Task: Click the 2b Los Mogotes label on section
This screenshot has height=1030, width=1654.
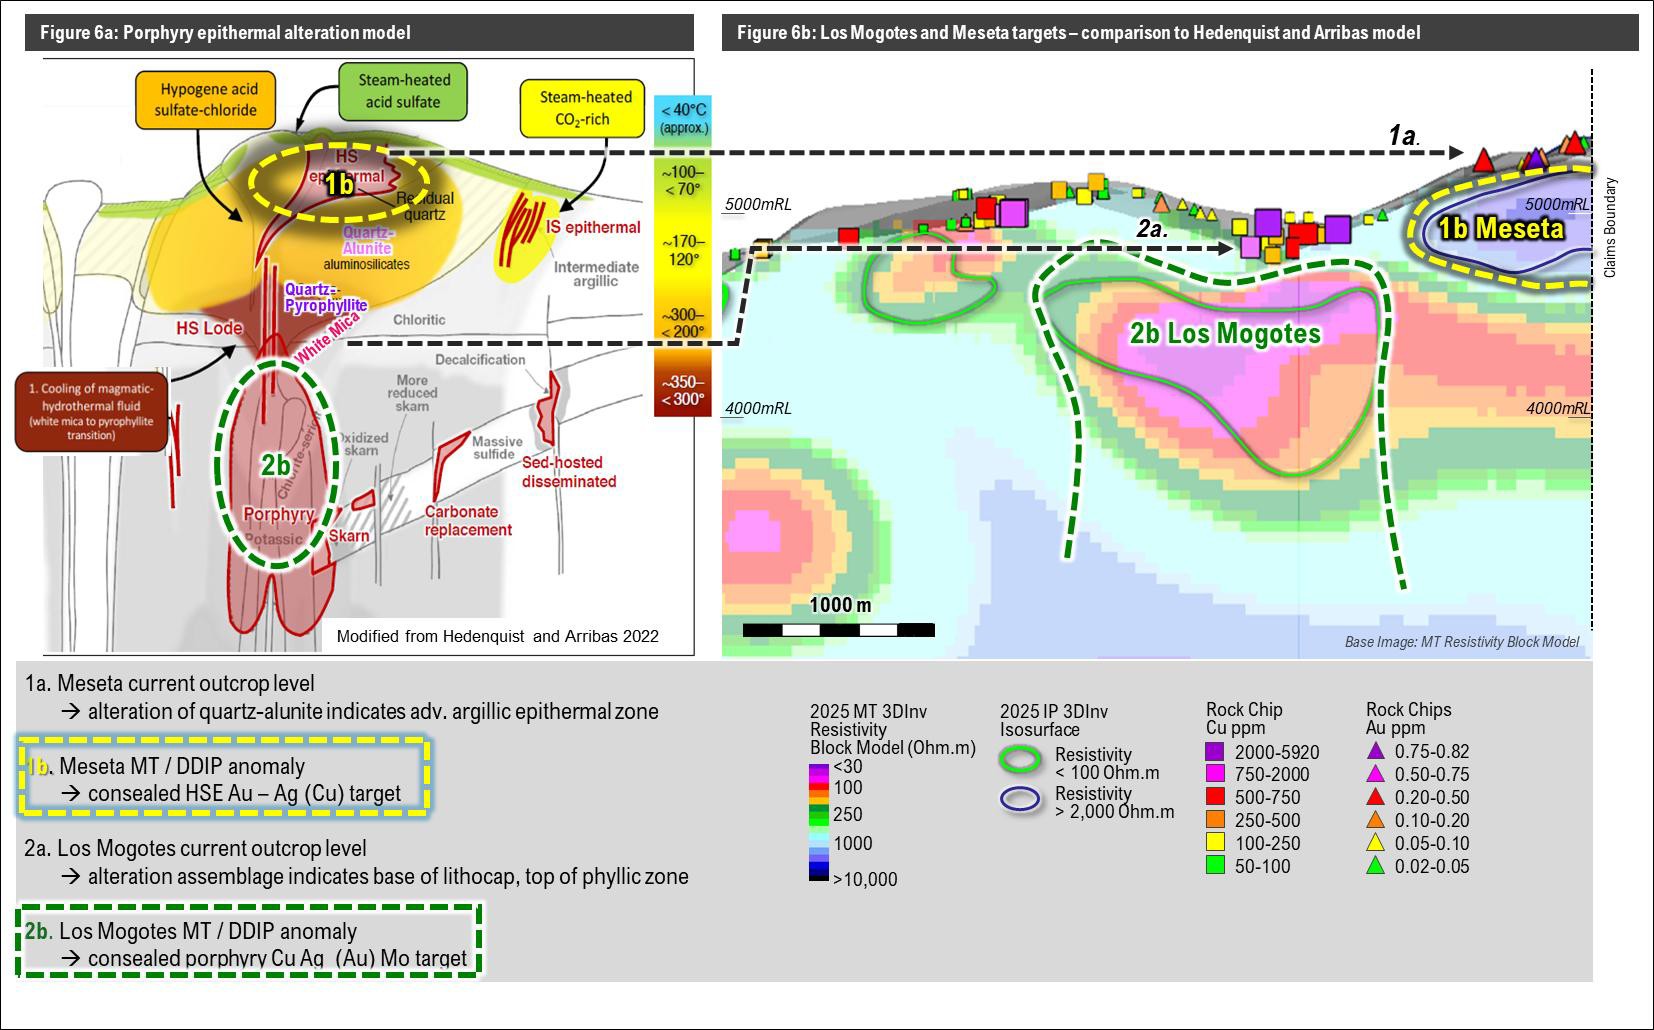Action: (1225, 334)
